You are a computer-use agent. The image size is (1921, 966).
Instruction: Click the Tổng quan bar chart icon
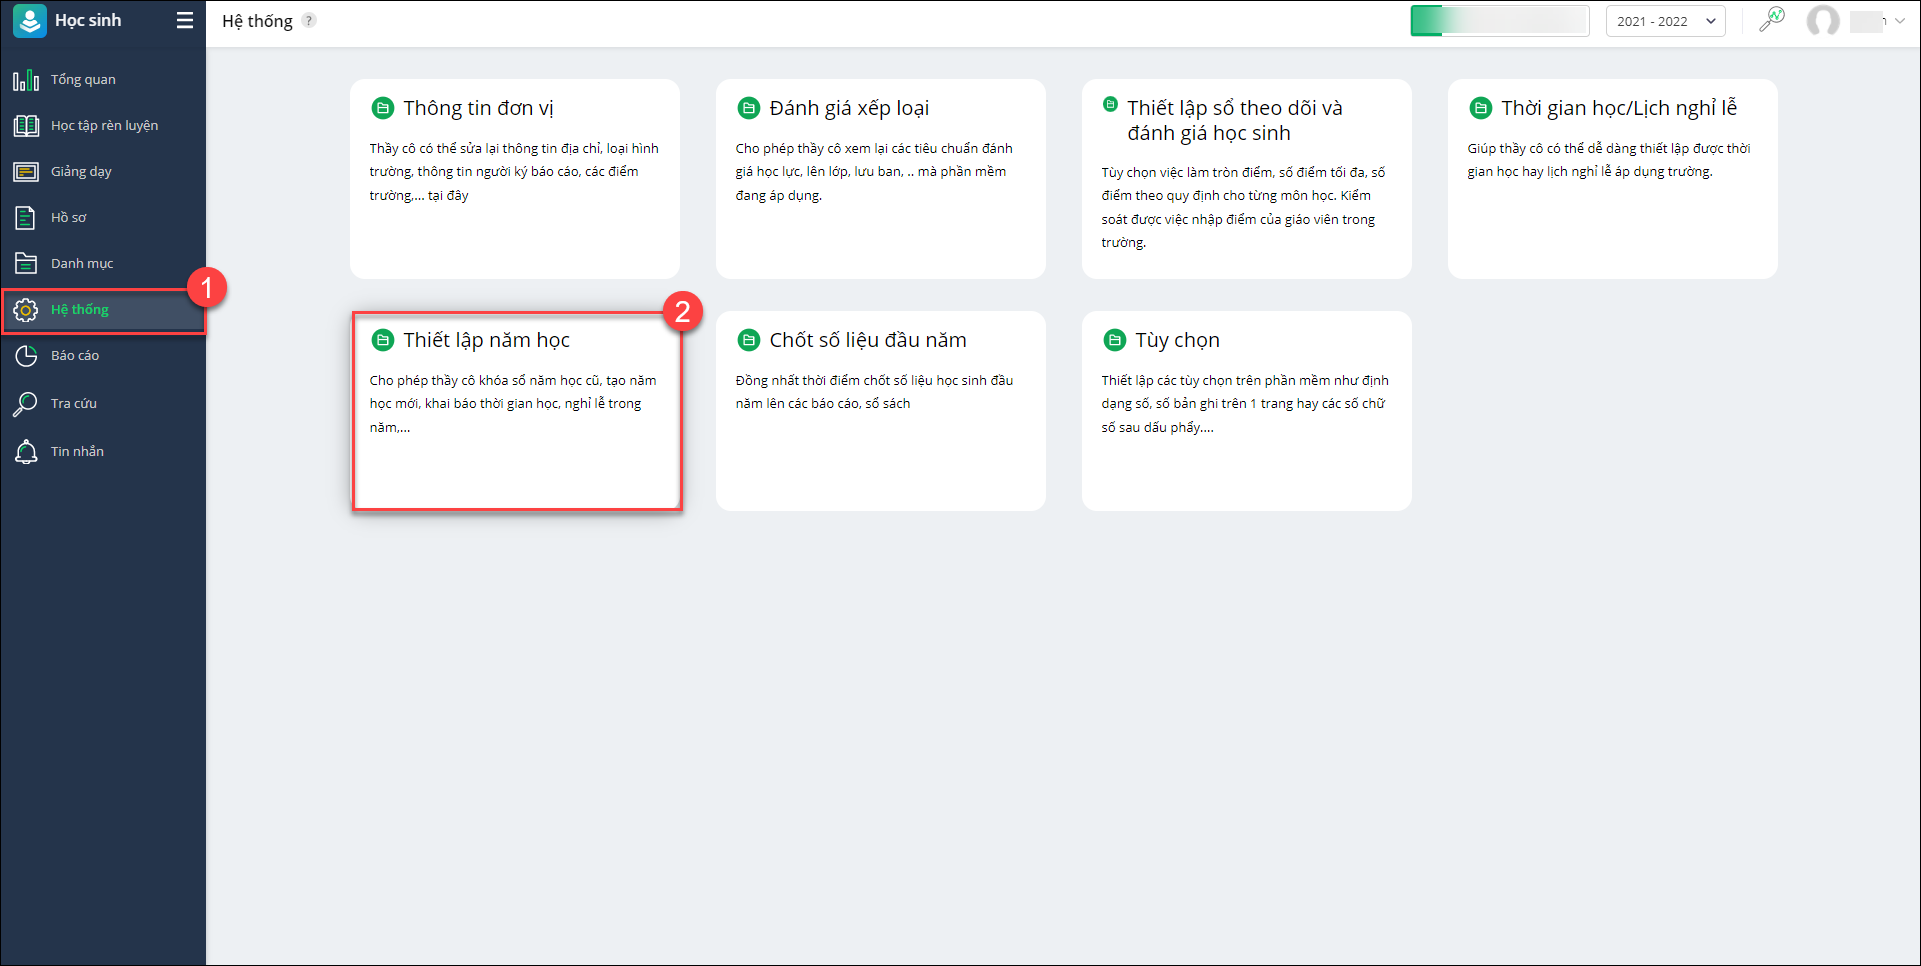[x=26, y=80]
